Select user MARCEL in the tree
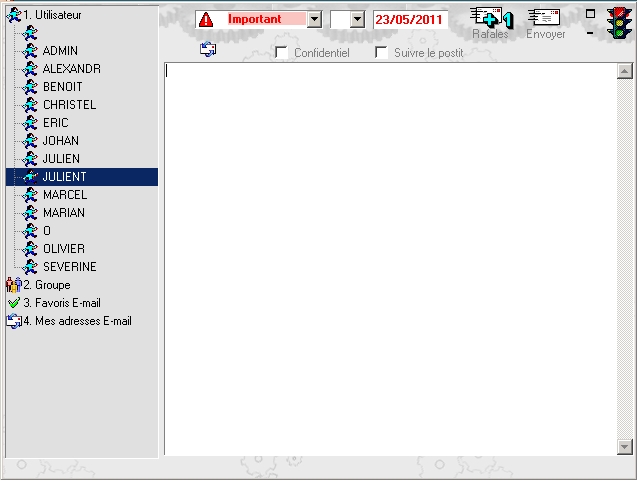The width and height of the screenshot is (637, 480). pyautogui.click(x=64, y=195)
